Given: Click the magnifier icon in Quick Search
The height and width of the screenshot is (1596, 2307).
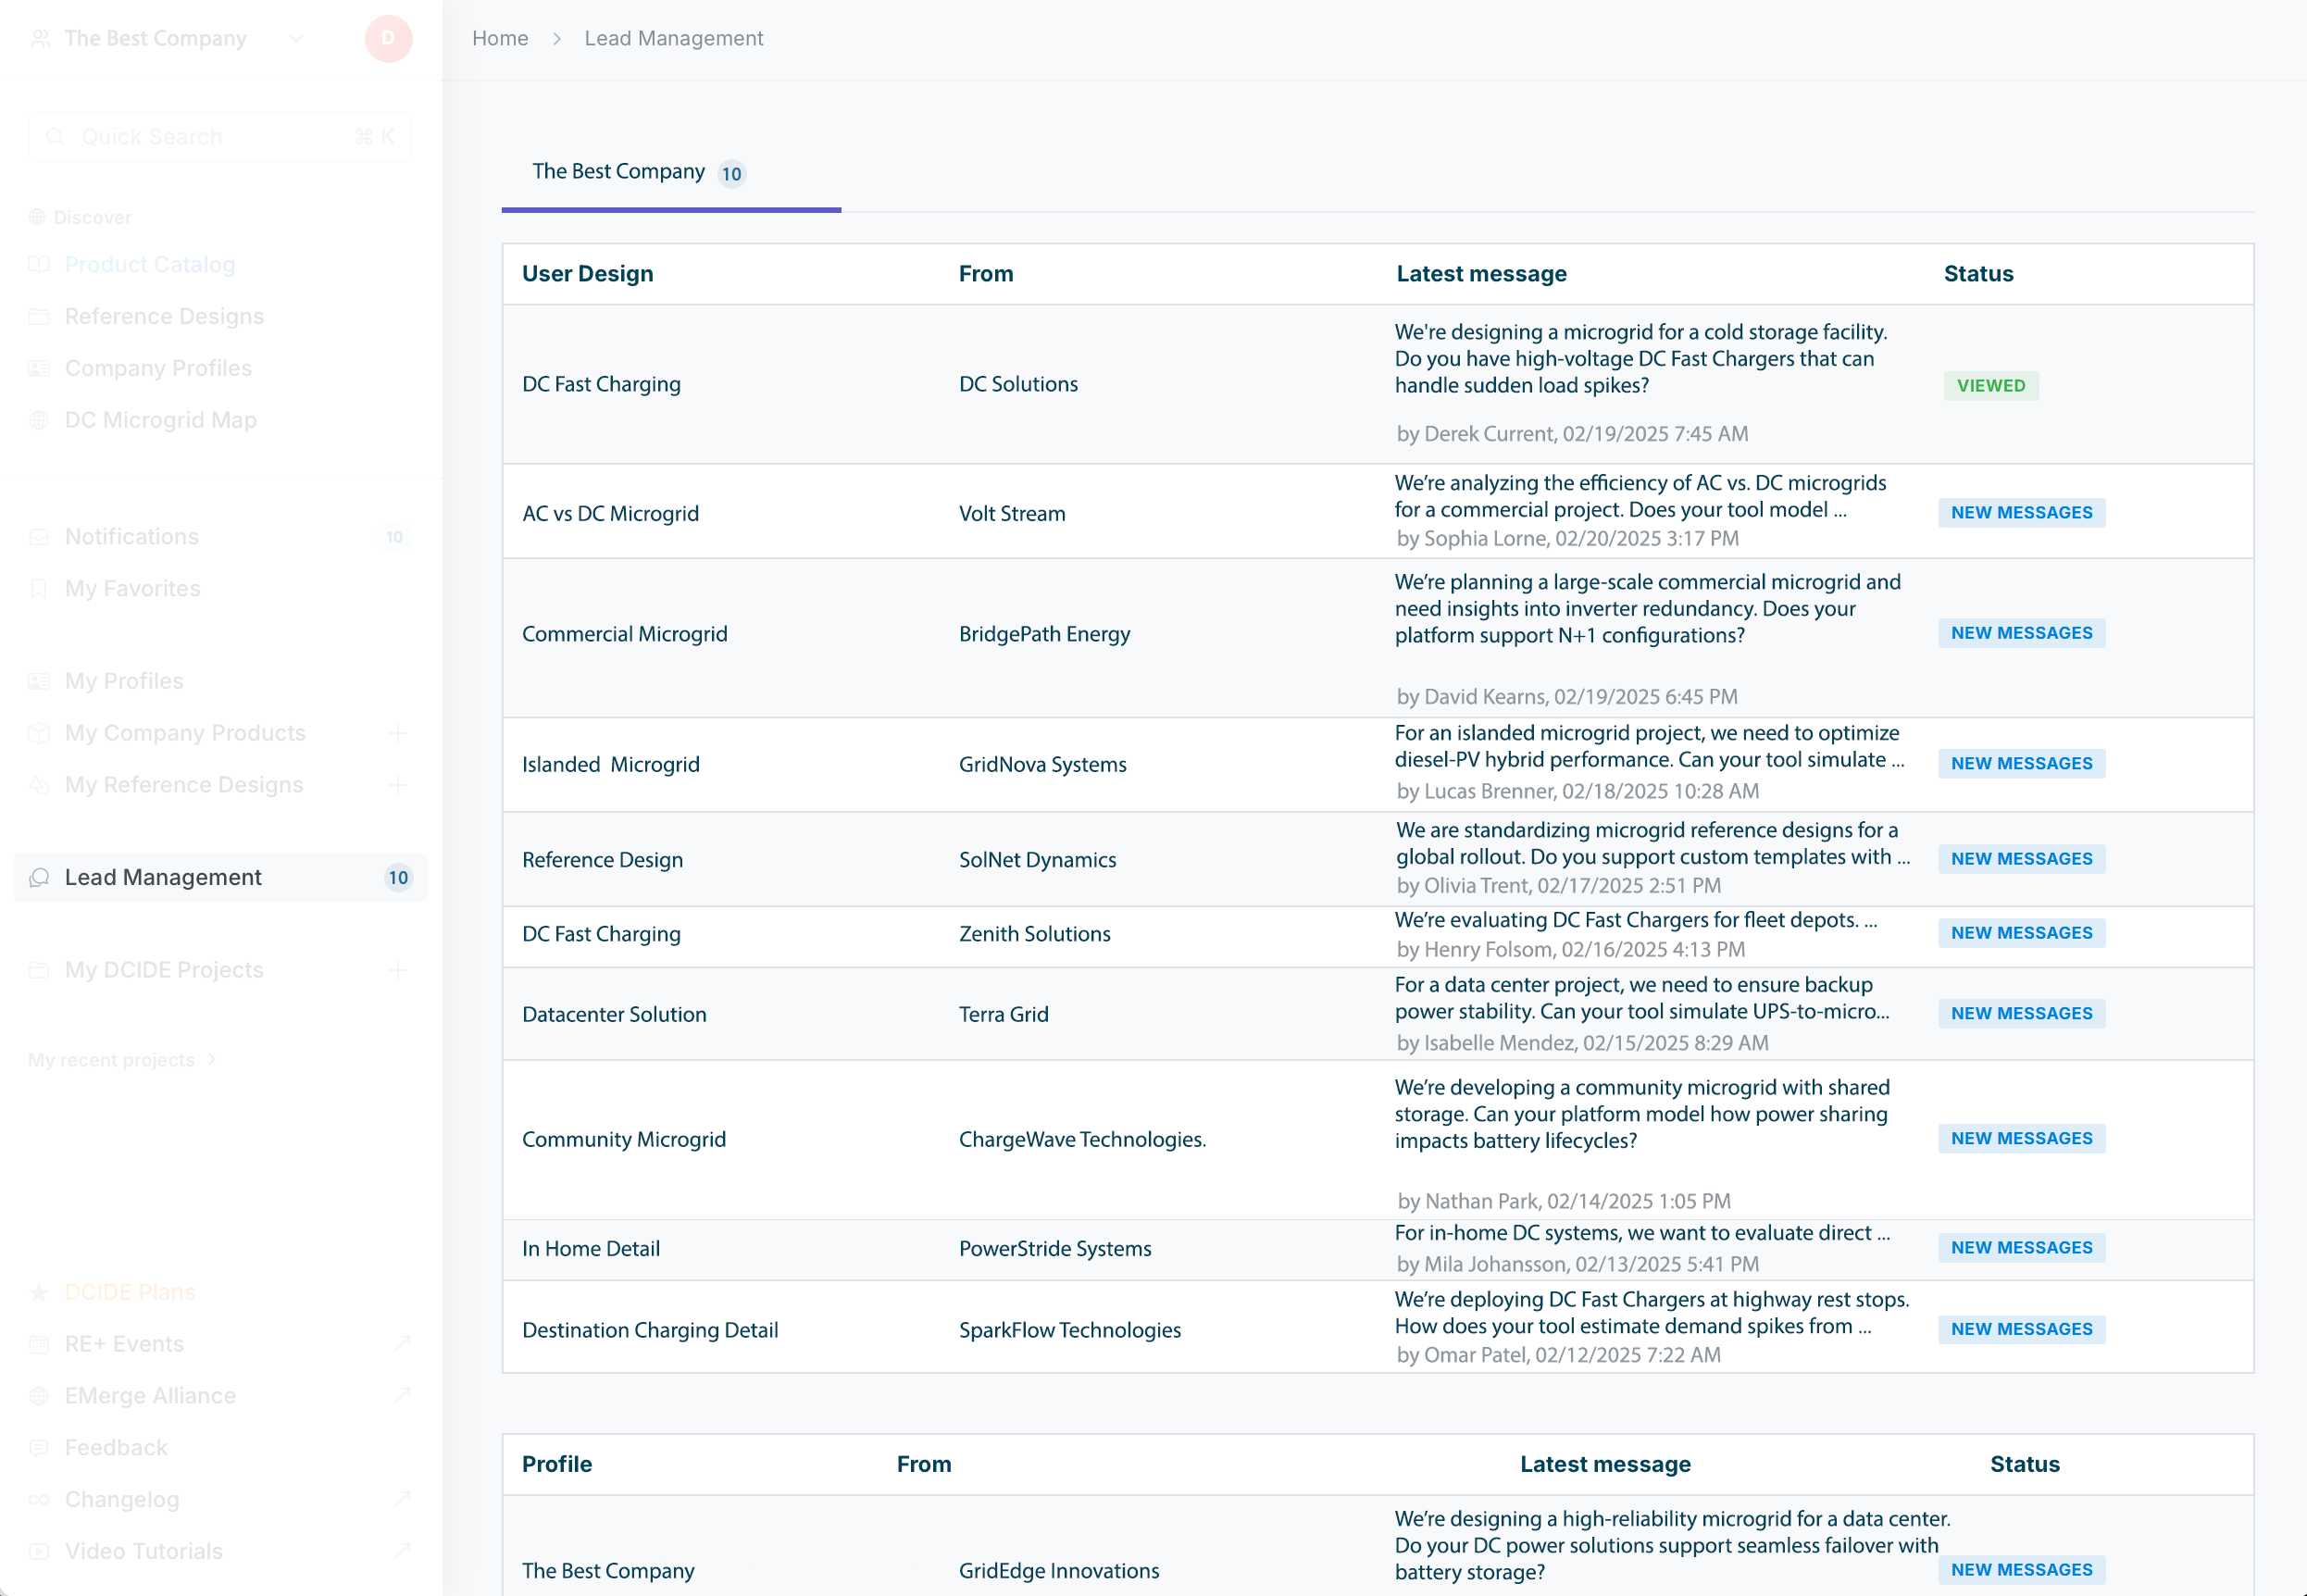Looking at the screenshot, I should tap(56, 137).
